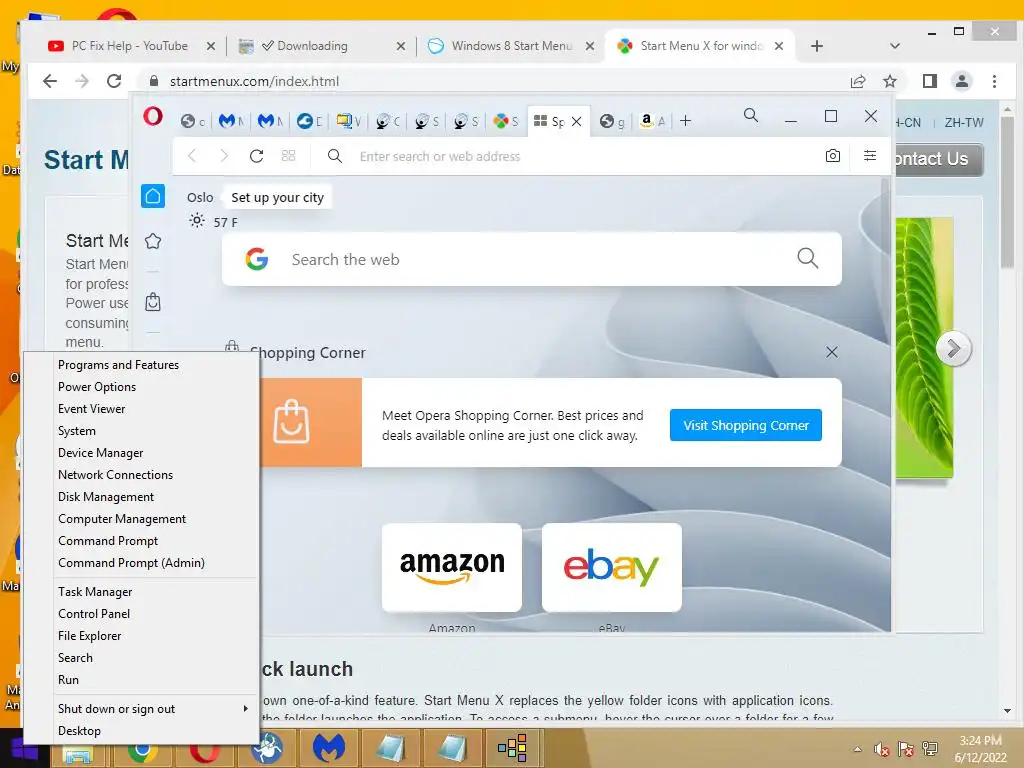The width and height of the screenshot is (1024, 768).
Task: Open Opera home sidebar icon
Action: click(x=153, y=196)
